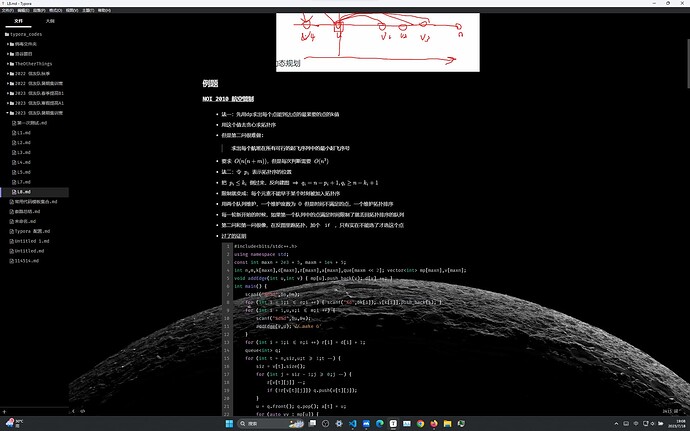This screenshot has height=431, width=690.
Task: Launch Firefox from the taskbar
Action: (x=434, y=424)
